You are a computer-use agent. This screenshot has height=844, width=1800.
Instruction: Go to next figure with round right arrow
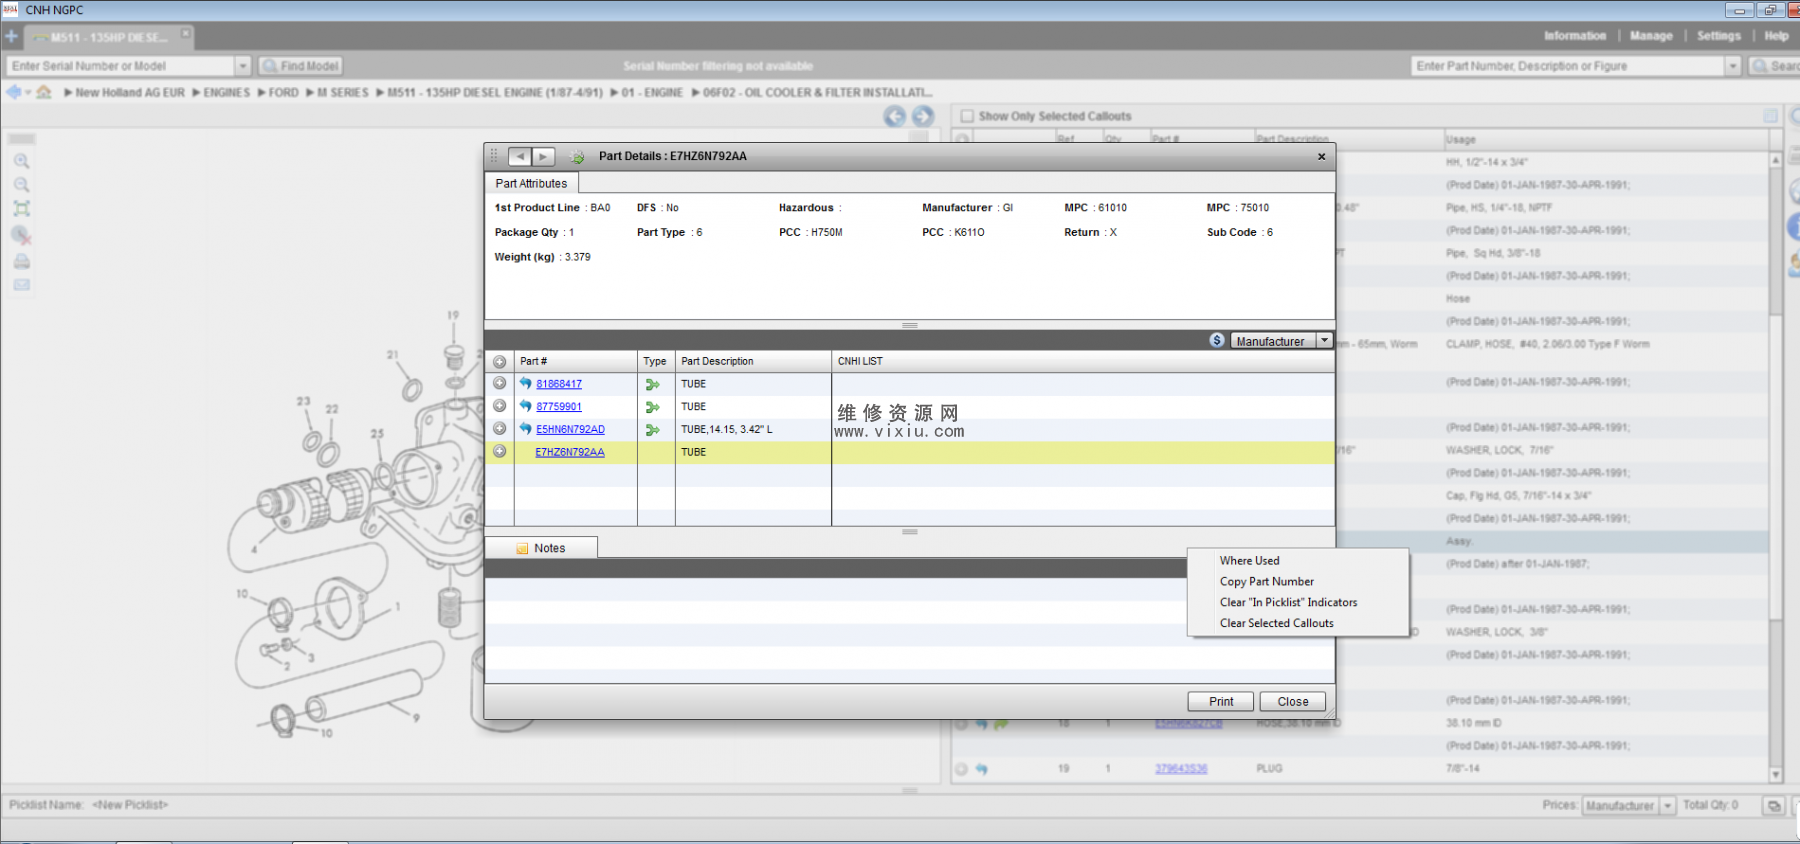(922, 116)
